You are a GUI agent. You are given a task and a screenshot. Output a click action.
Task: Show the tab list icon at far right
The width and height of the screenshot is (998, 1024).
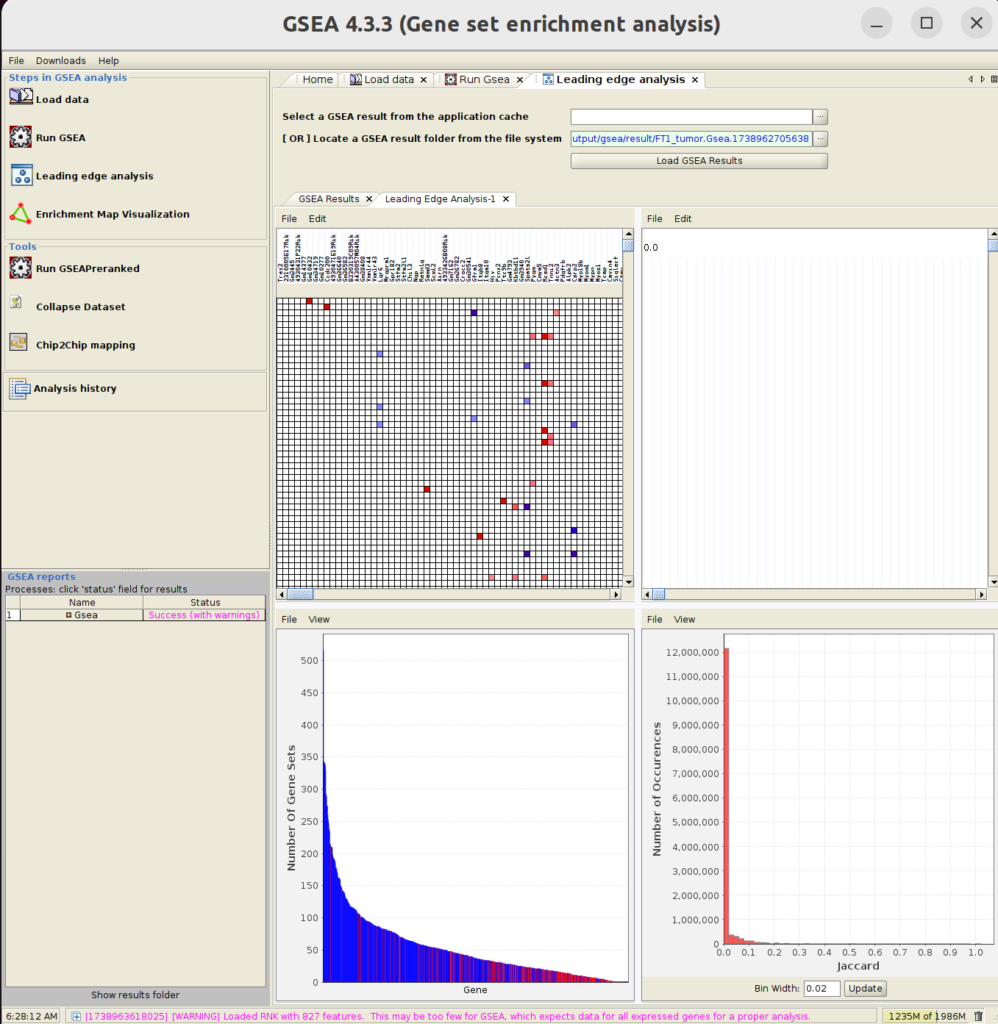click(994, 79)
